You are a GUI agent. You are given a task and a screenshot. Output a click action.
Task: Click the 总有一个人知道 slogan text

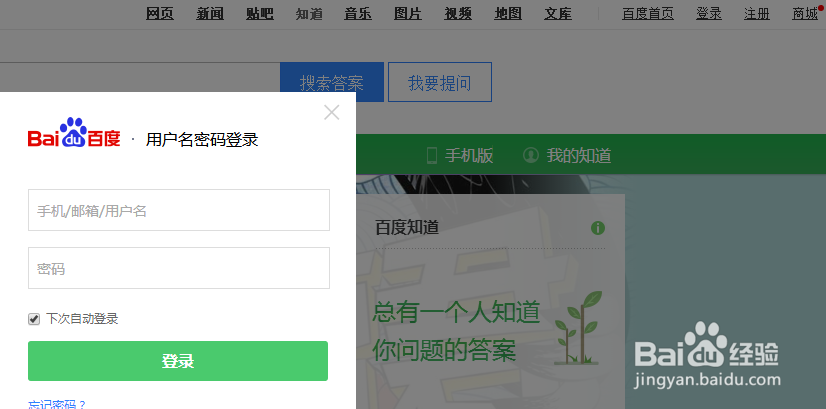click(x=456, y=312)
